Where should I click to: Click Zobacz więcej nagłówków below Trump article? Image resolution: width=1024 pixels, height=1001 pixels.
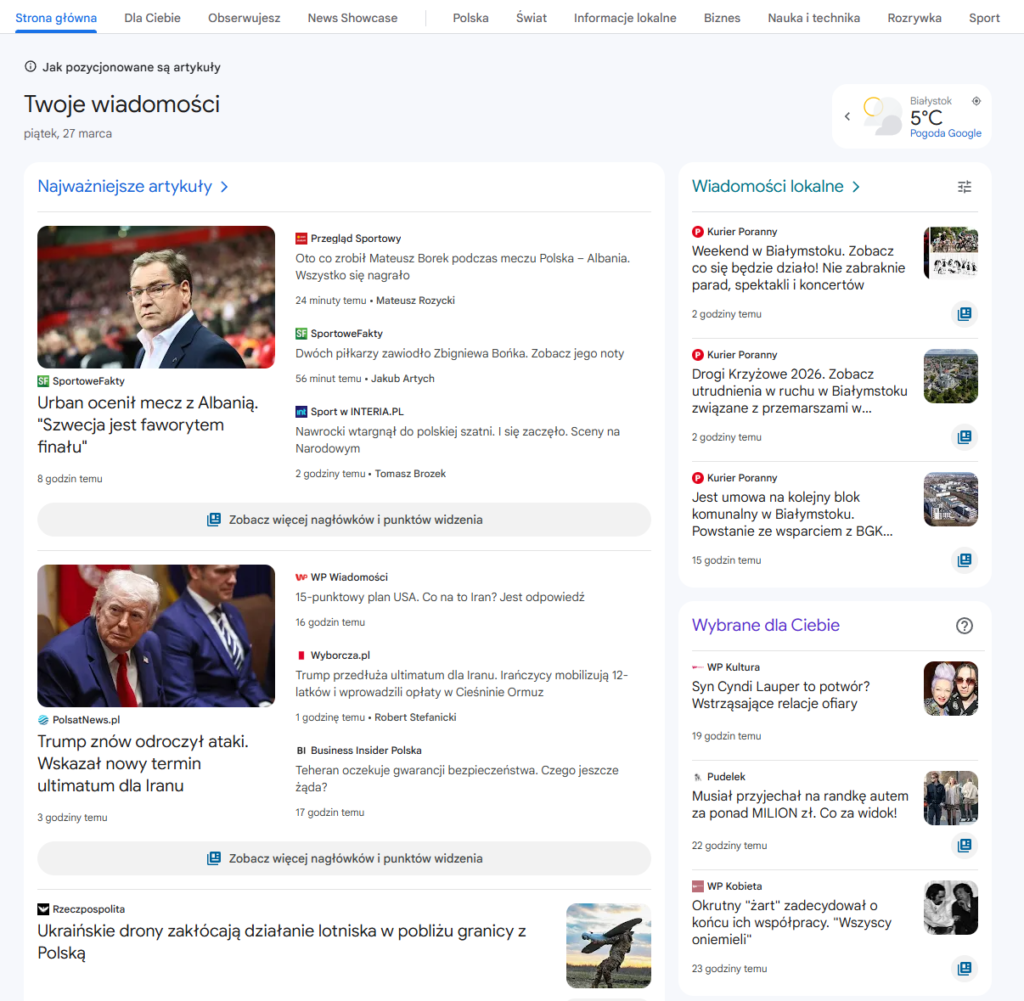click(x=344, y=858)
